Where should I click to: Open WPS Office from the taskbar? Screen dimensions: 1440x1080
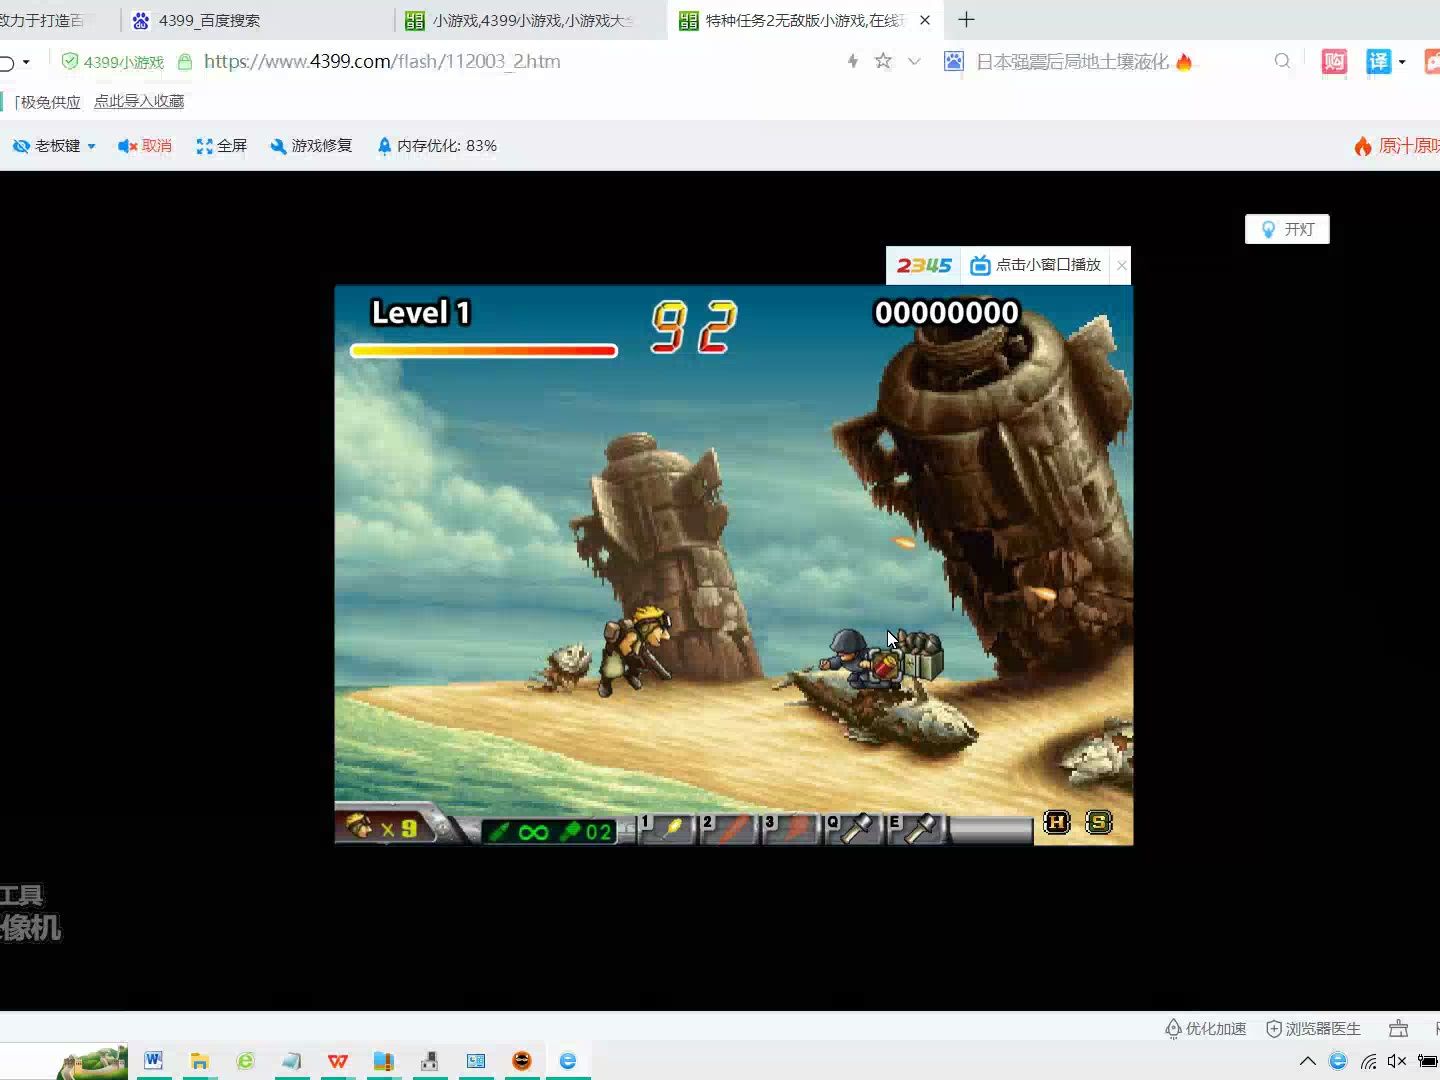pos(338,1061)
